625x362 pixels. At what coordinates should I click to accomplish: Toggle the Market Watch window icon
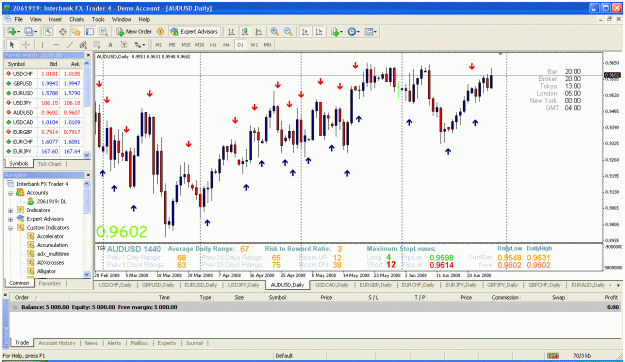pyautogui.click(x=49, y=31)
